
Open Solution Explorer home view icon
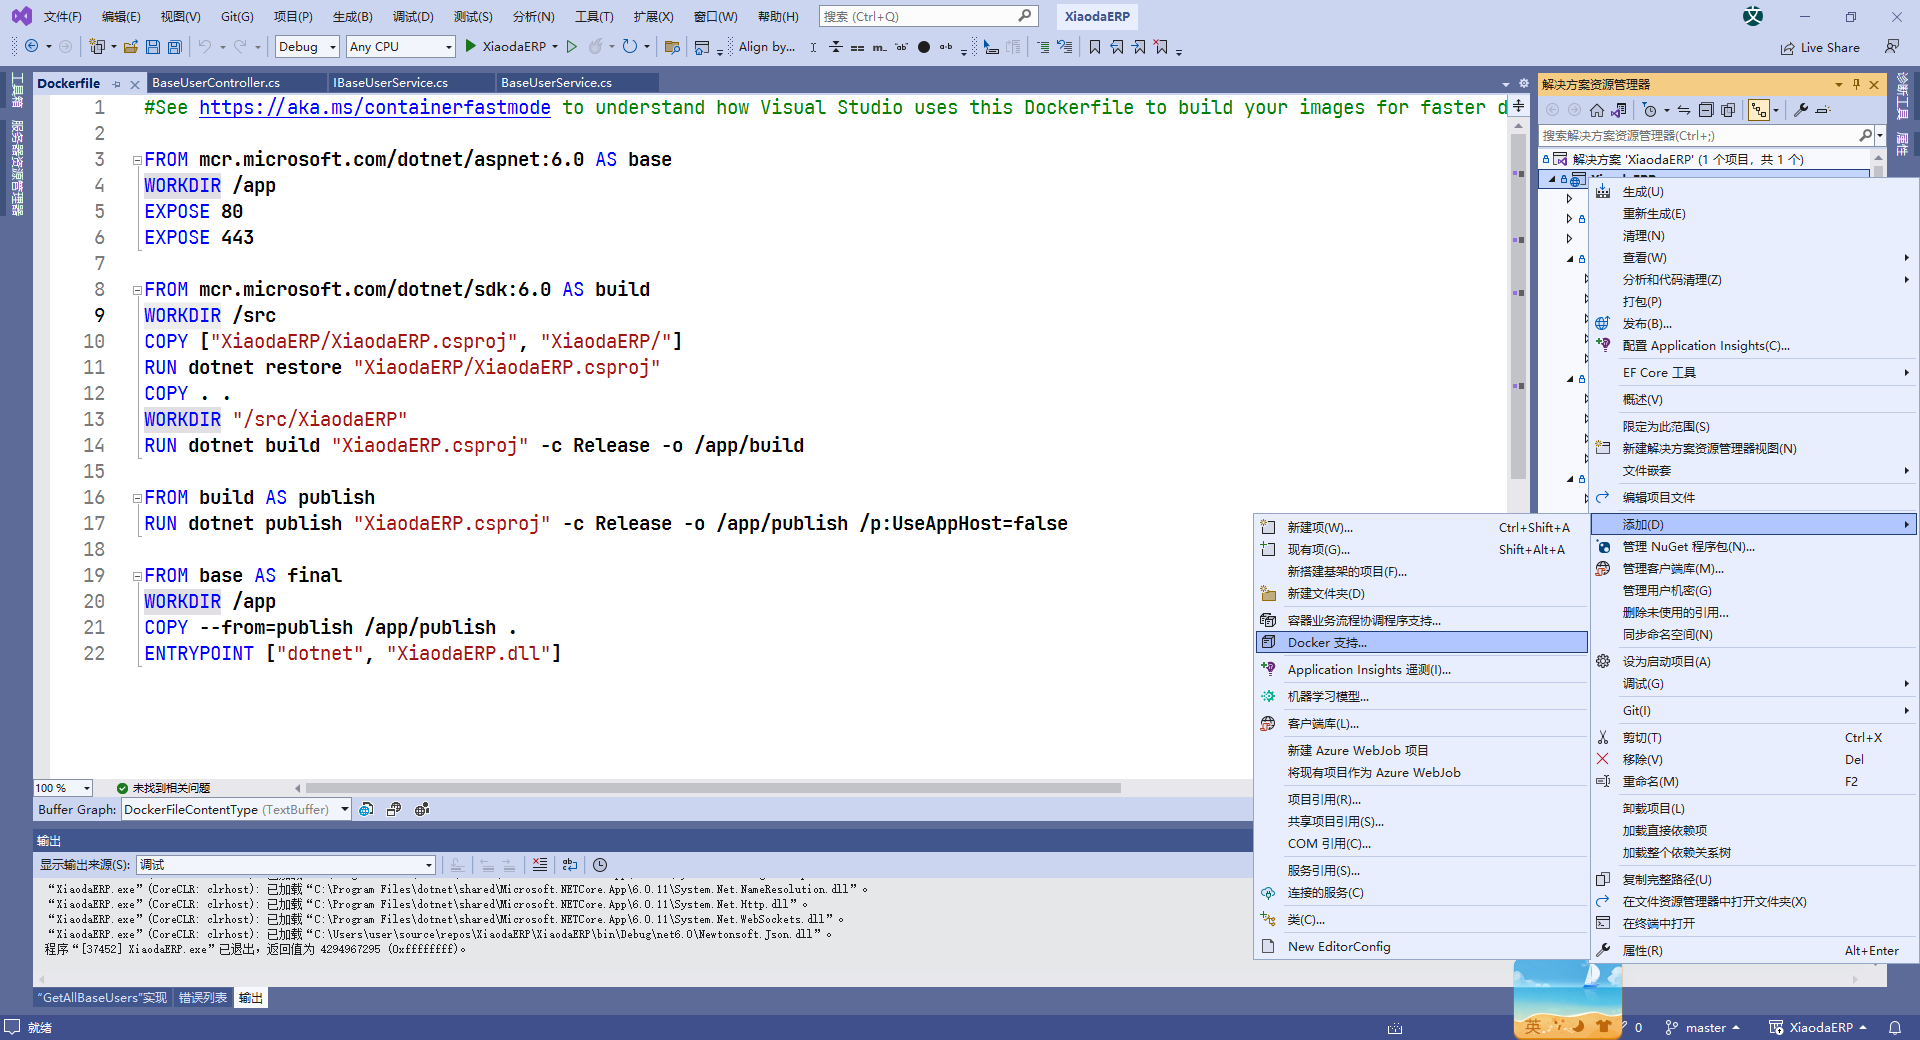tap(1596, 110)
